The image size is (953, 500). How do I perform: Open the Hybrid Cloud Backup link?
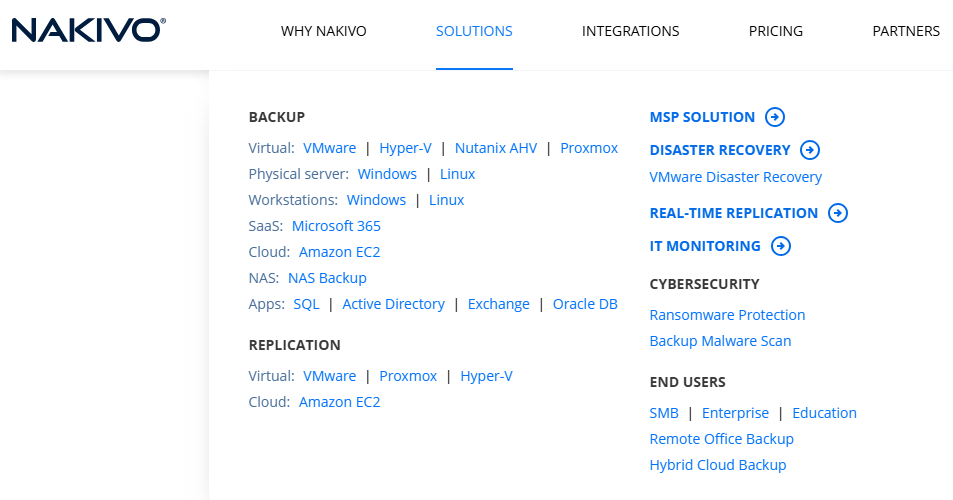point(718,465)
